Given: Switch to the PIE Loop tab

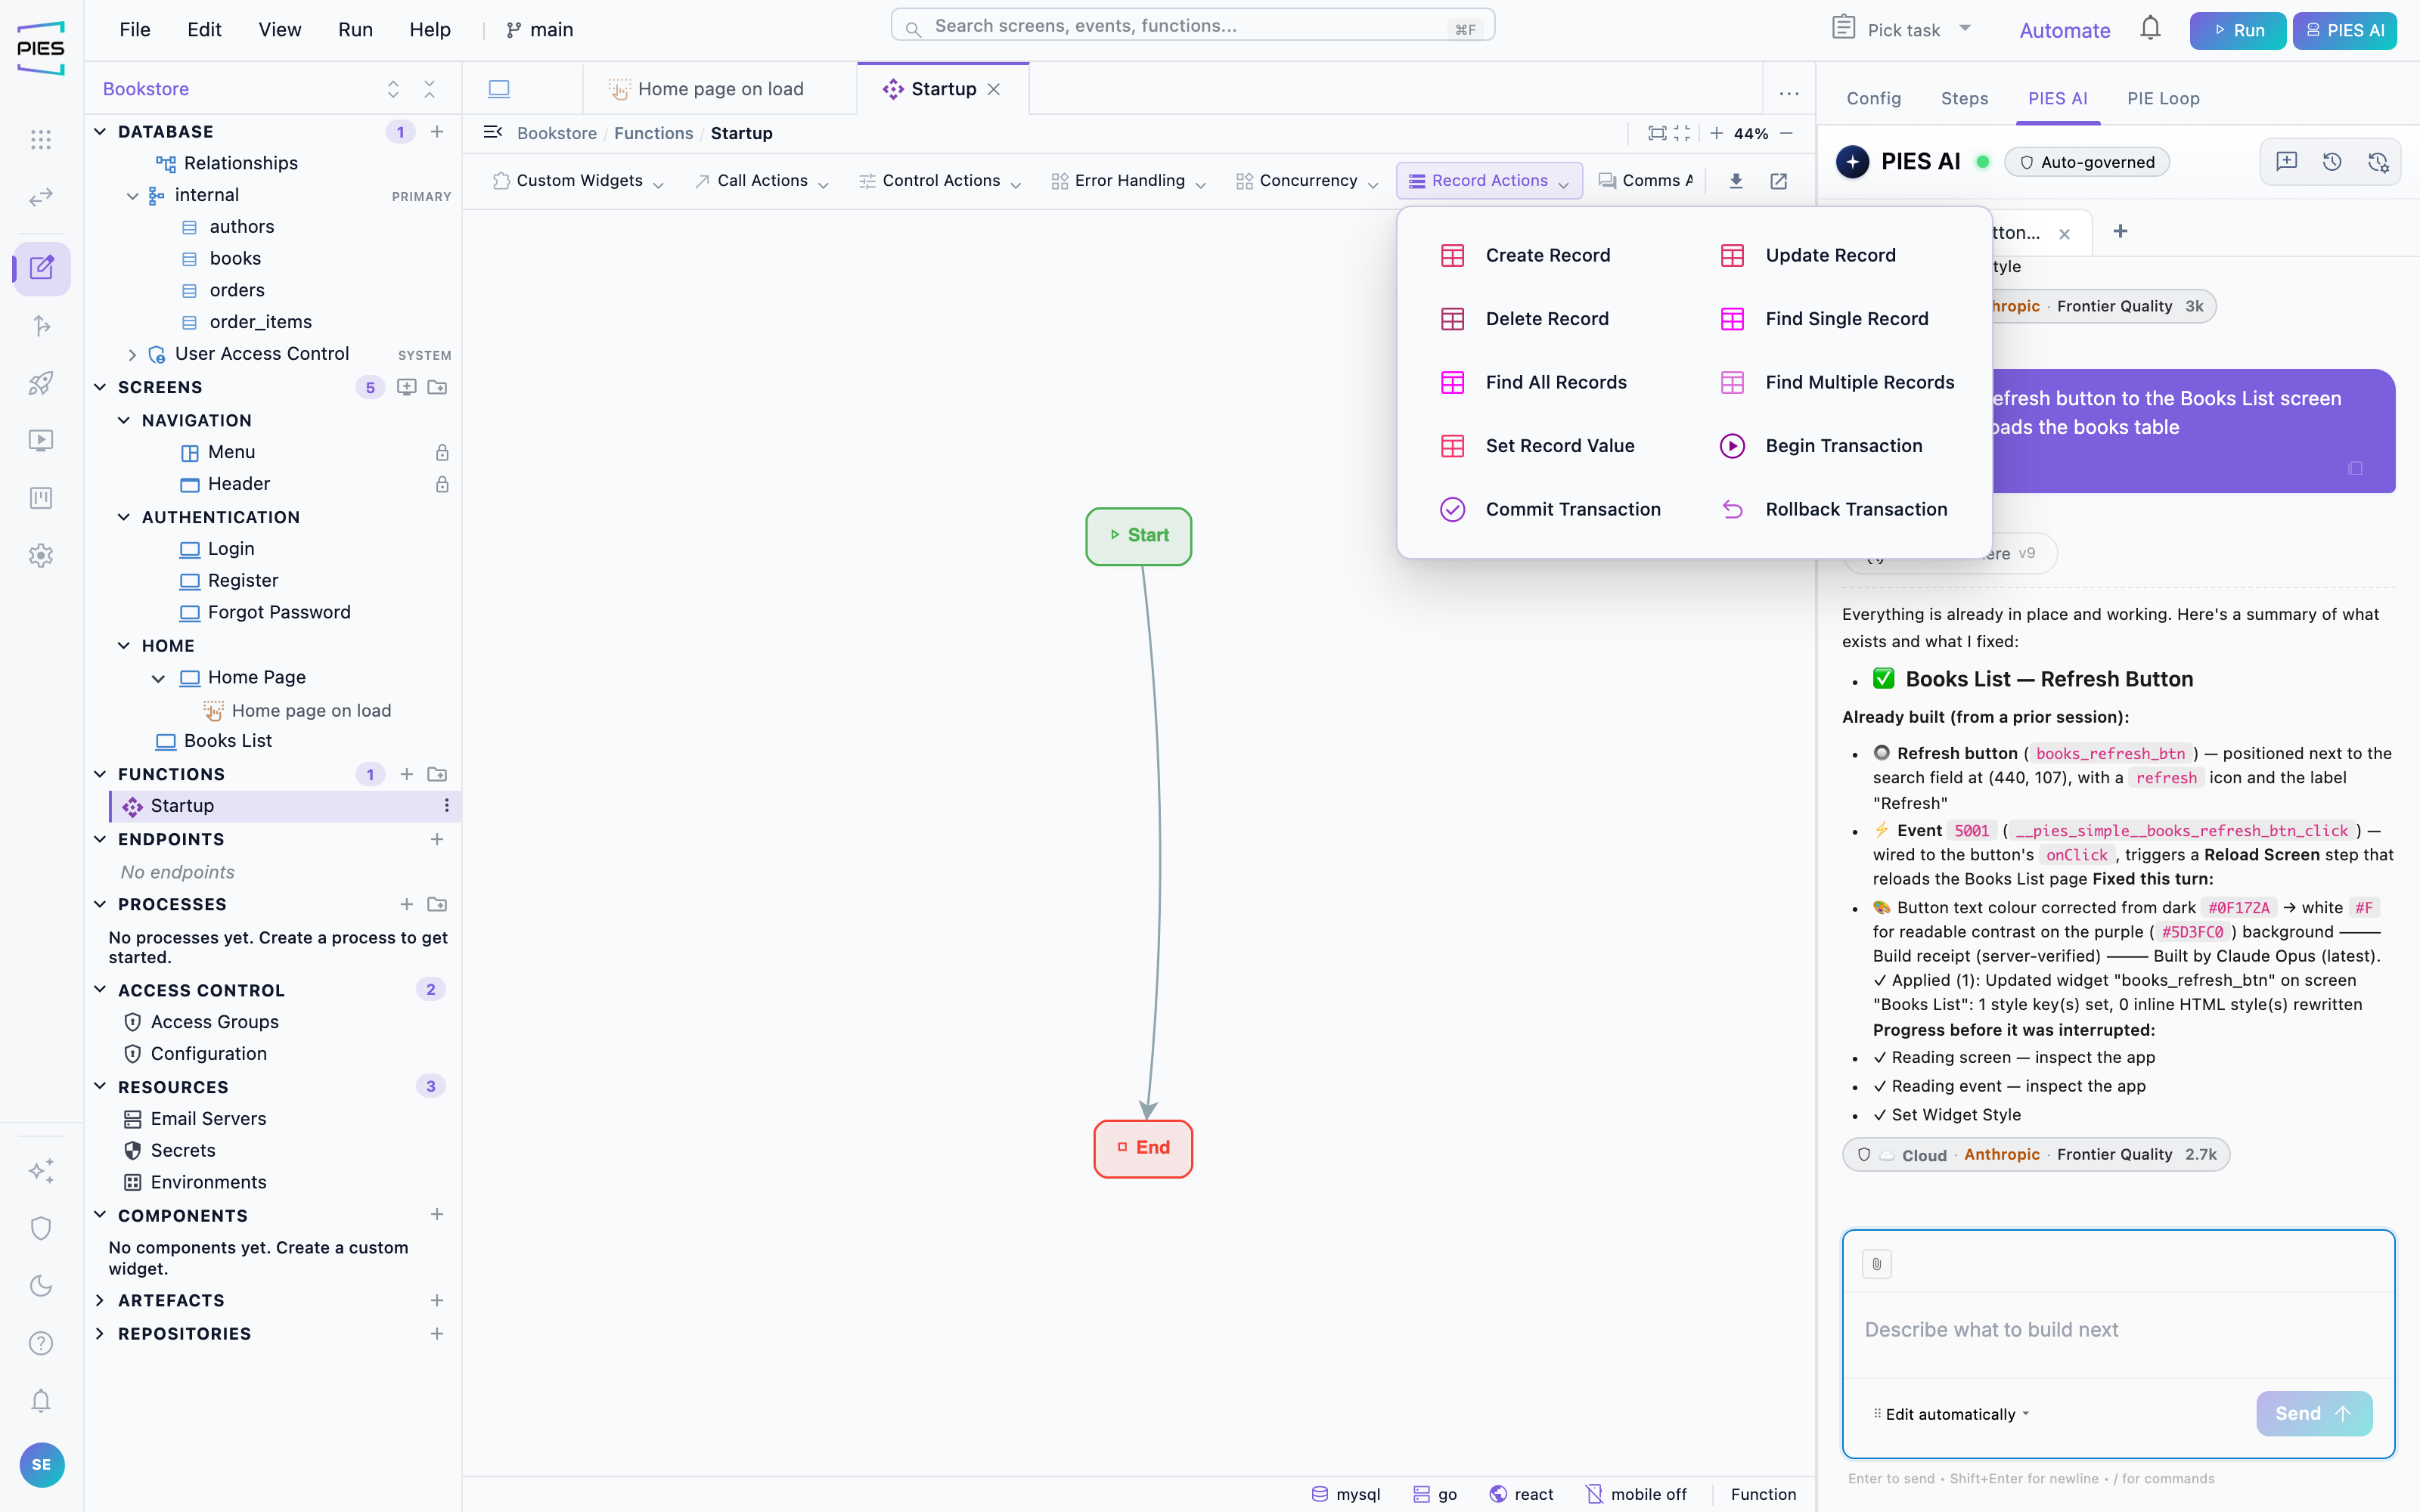Looking at the screenshot, I should point(2163,98).
